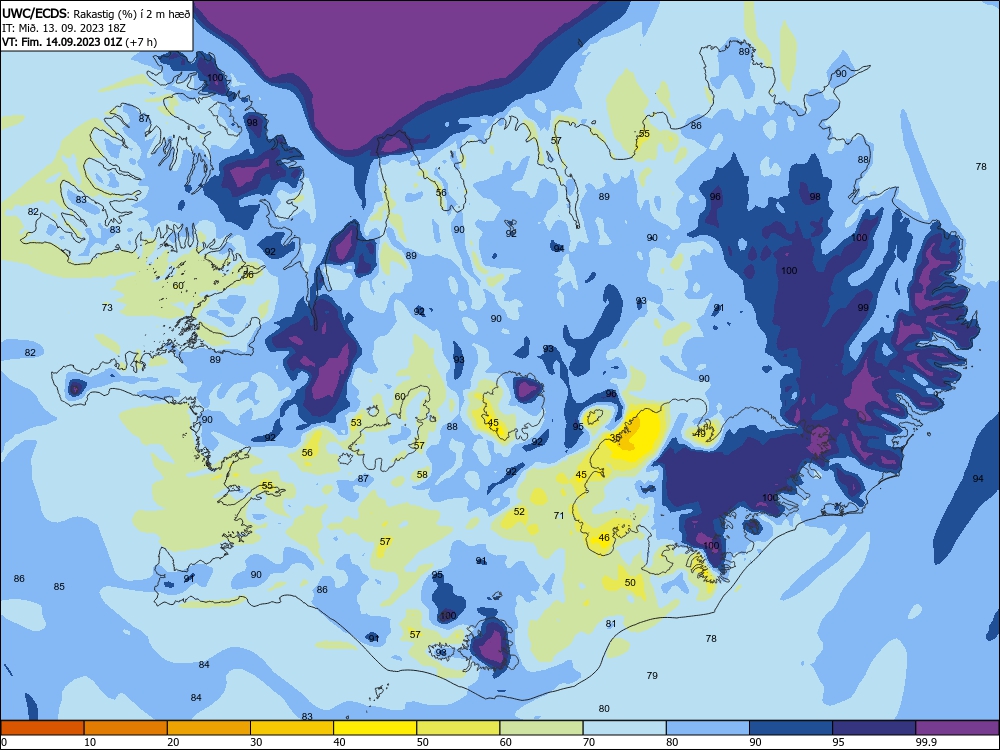Click the map humidity value 52
This screenshot has width=1000, height=750.
(519, 511)
